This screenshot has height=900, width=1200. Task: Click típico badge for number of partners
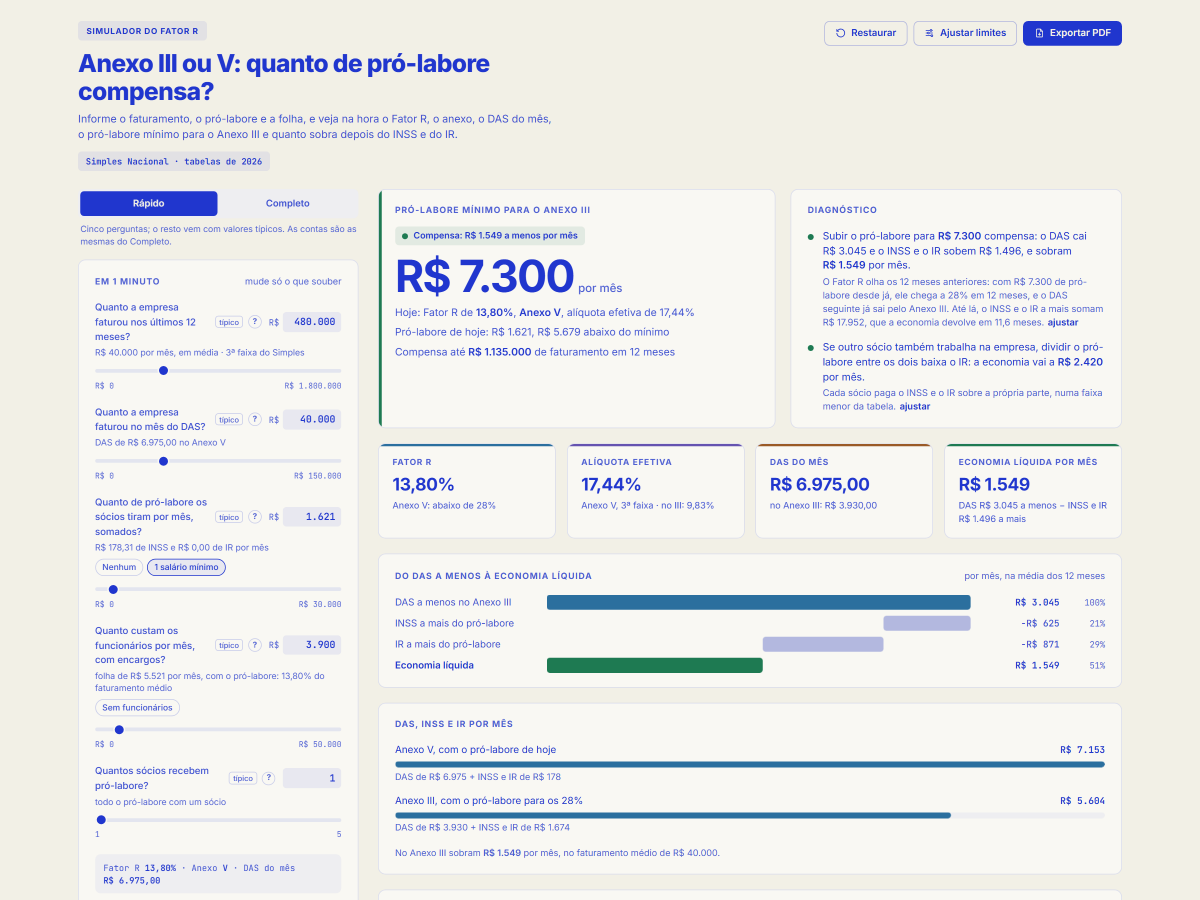point(243,778)
